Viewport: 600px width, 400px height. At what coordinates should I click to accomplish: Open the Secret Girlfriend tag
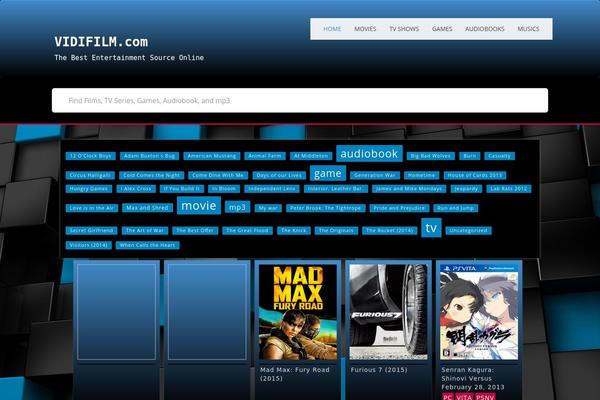[x=91, y=230]
